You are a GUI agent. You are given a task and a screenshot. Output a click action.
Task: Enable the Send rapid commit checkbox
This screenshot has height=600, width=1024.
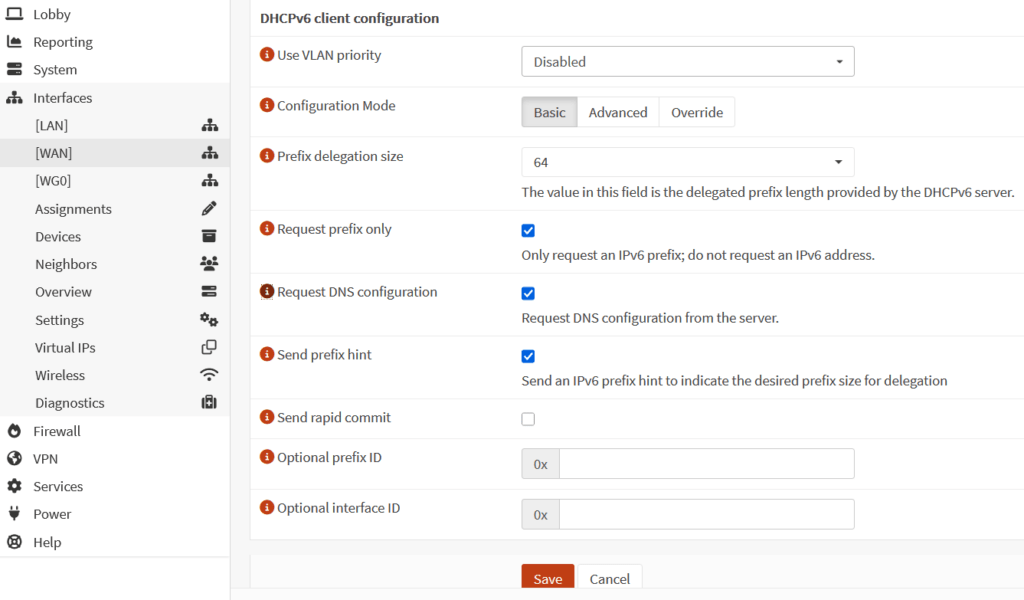pos(528,419)
